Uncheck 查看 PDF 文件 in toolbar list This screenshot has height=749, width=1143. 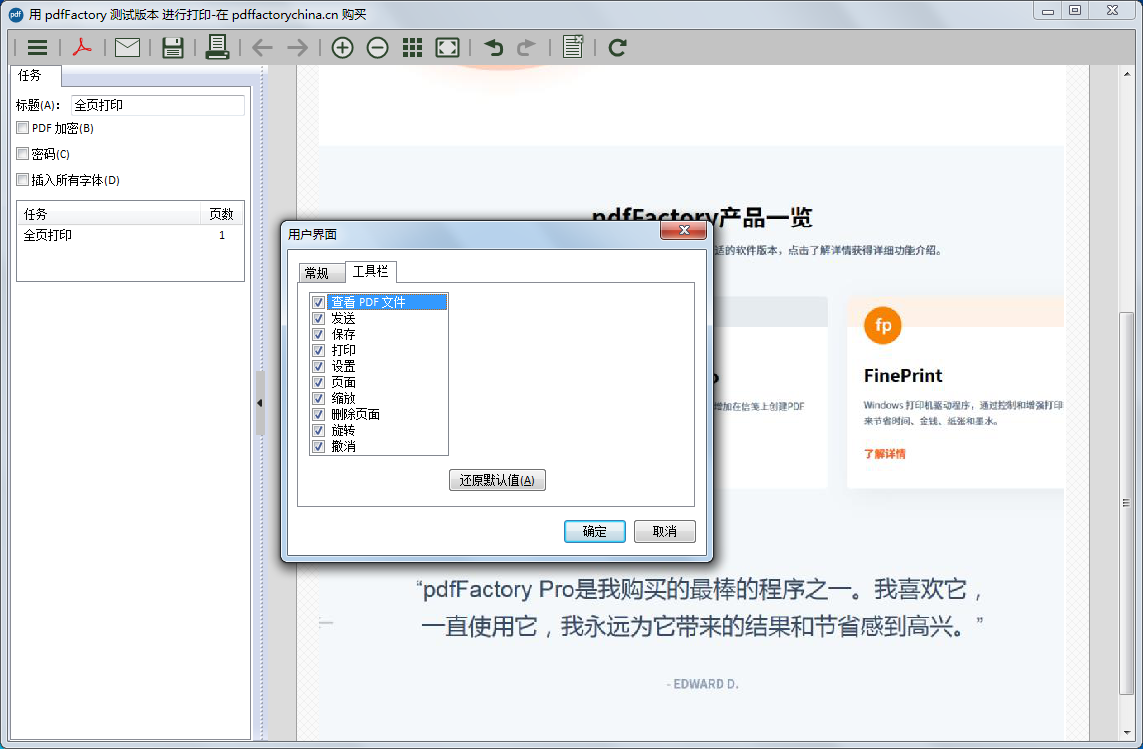pyautogui.click(x=319, y=302)
